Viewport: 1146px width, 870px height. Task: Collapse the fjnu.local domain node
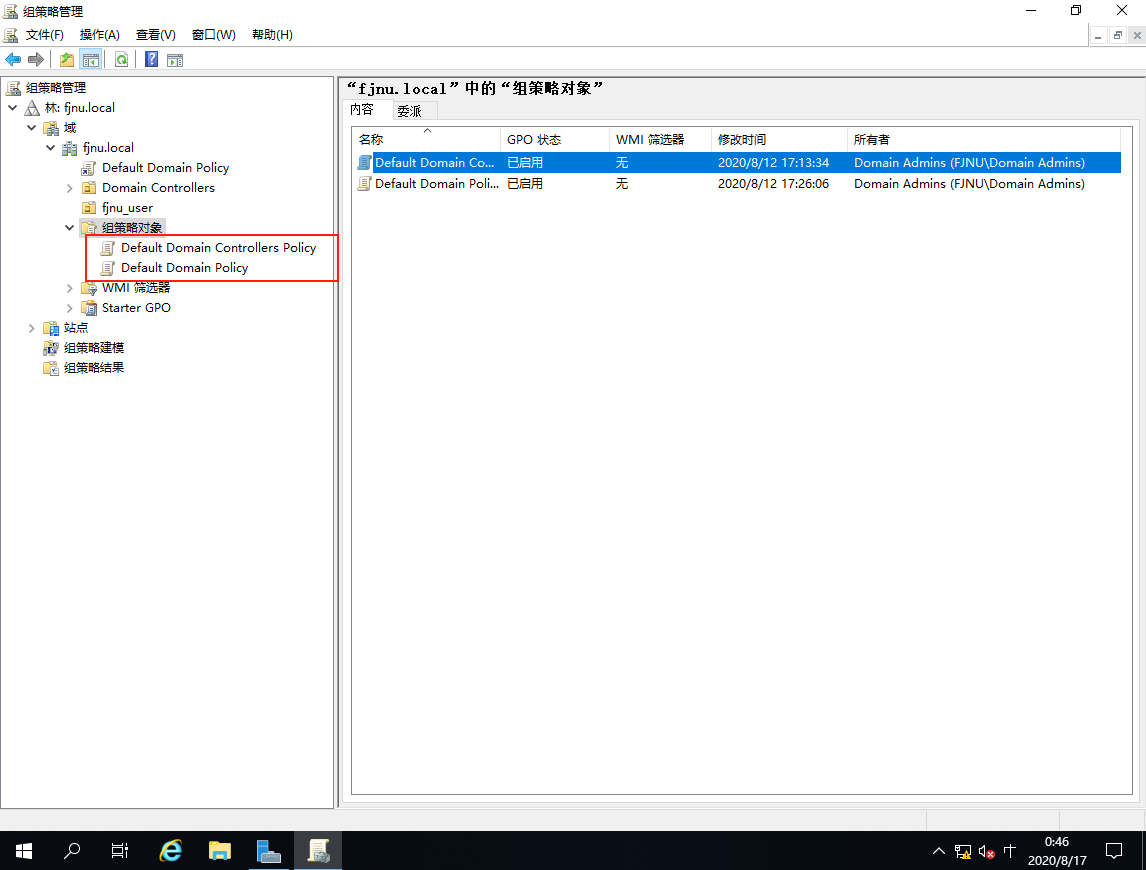click(50, 148)
